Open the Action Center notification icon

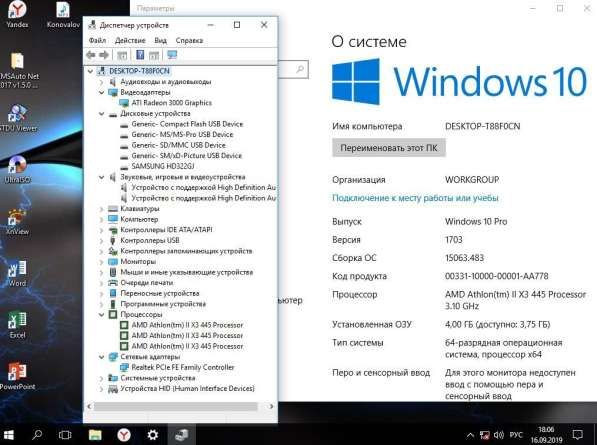(x=578, y=435)
